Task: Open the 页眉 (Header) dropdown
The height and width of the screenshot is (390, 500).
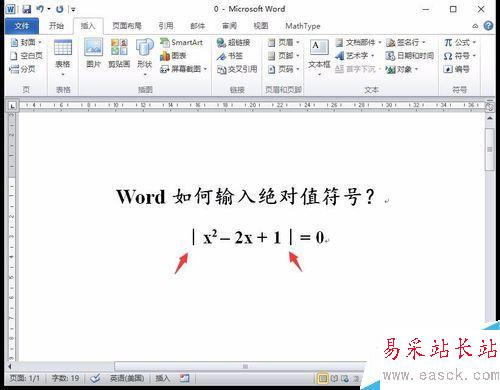Action: coord(284,43)
